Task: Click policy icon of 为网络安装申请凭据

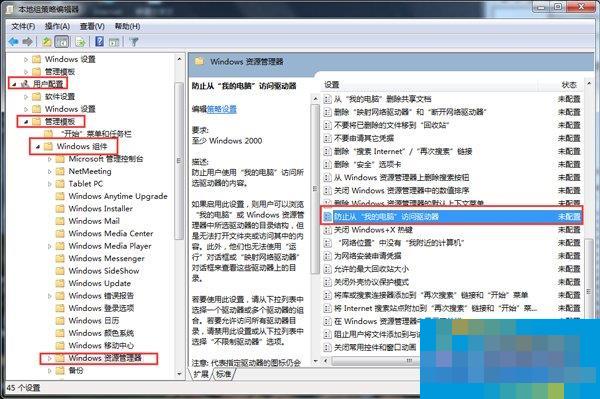Action: coord(327,256)
